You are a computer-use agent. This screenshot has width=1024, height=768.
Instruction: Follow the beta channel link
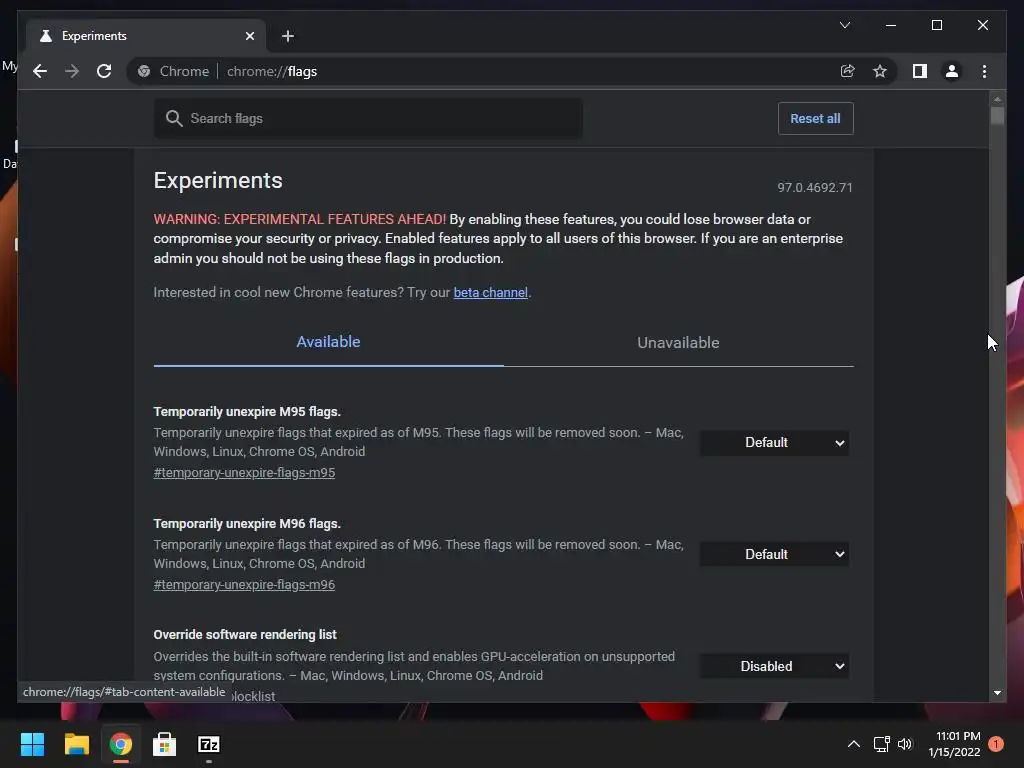490,293
